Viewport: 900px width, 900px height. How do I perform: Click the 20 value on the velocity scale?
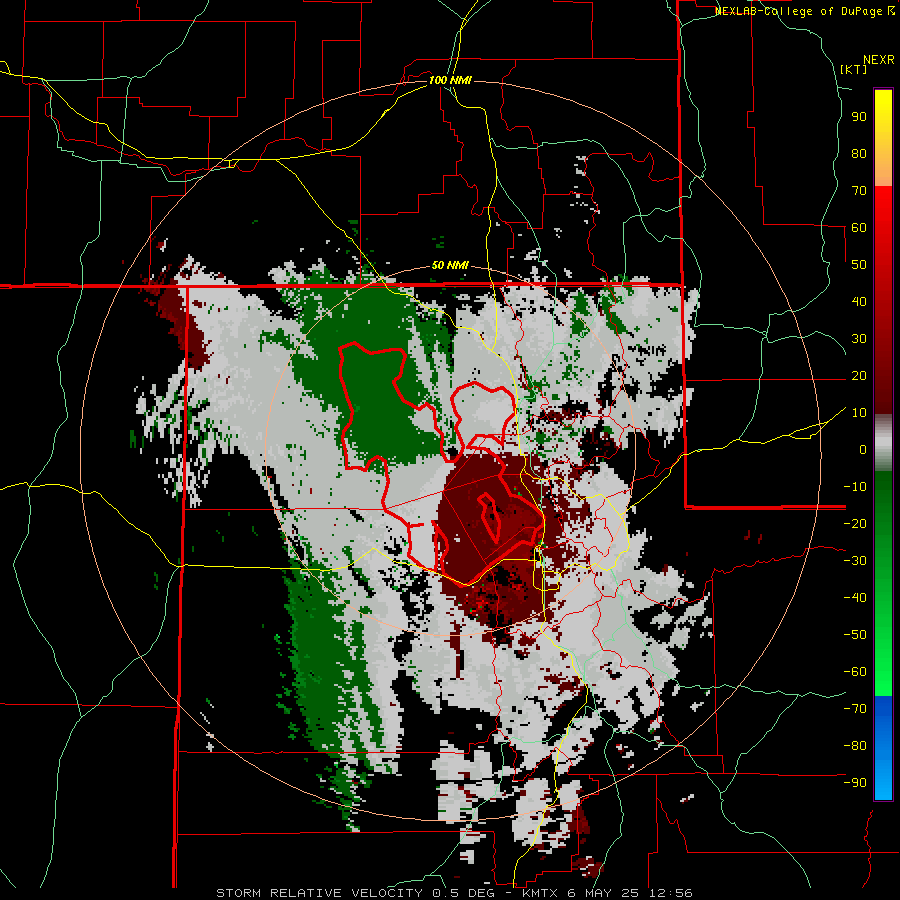coord(859,375)
